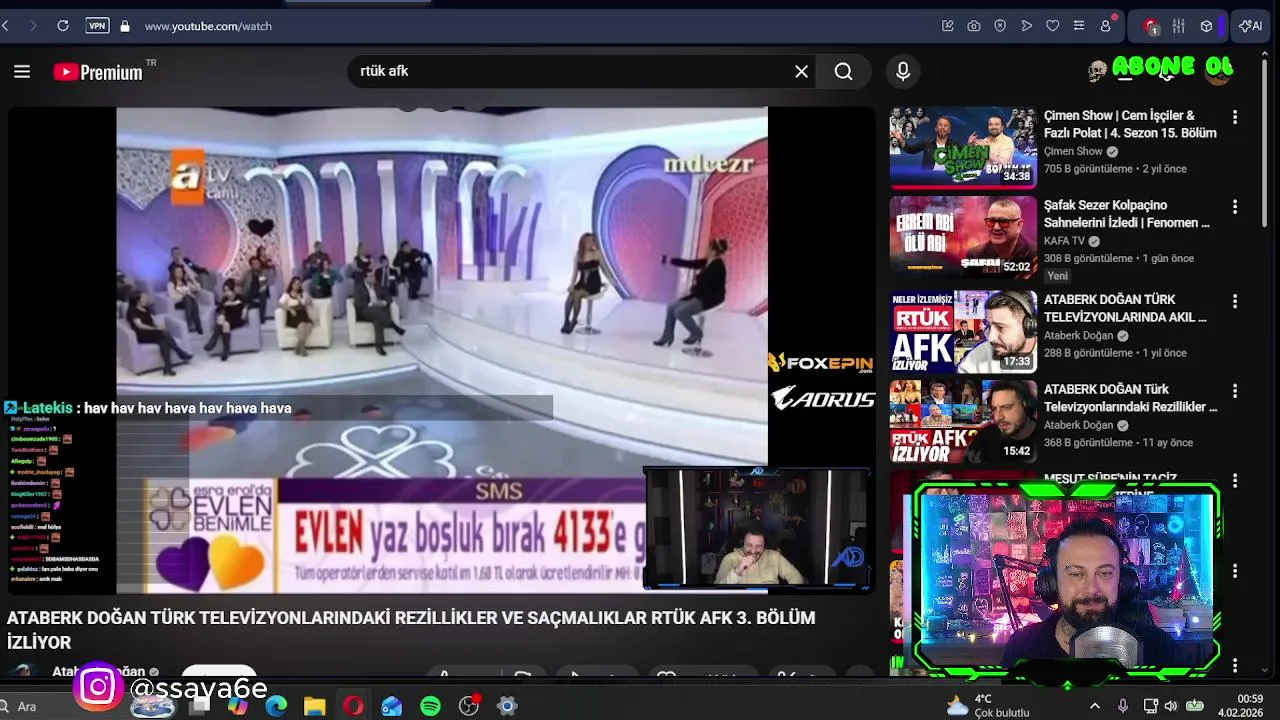Open the edit page note icon
The image size is (1280, 720).
pos(948,26)
